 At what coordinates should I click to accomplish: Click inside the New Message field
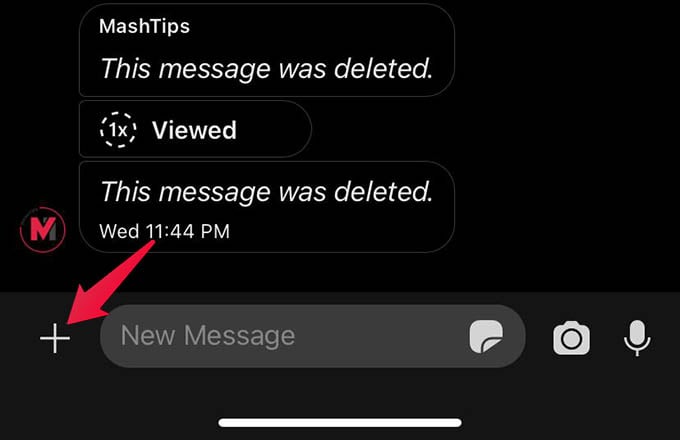313,336
